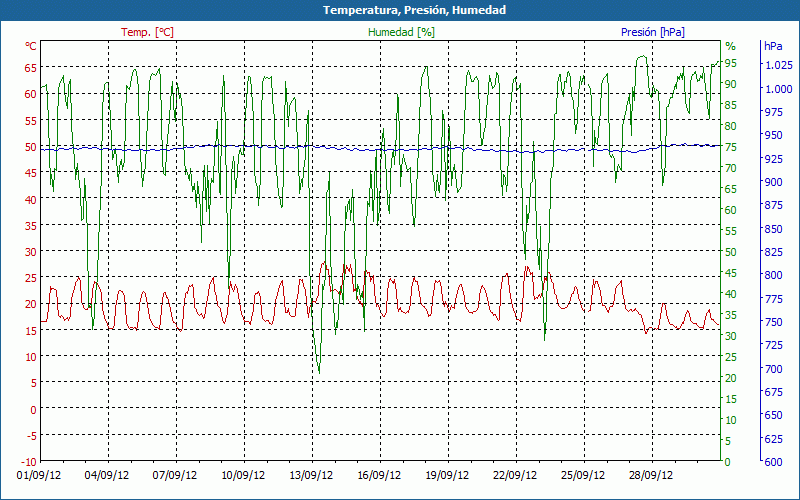Click the hPa axis unit label
This screenshot has height=500, width=800.
click(773, 46)
